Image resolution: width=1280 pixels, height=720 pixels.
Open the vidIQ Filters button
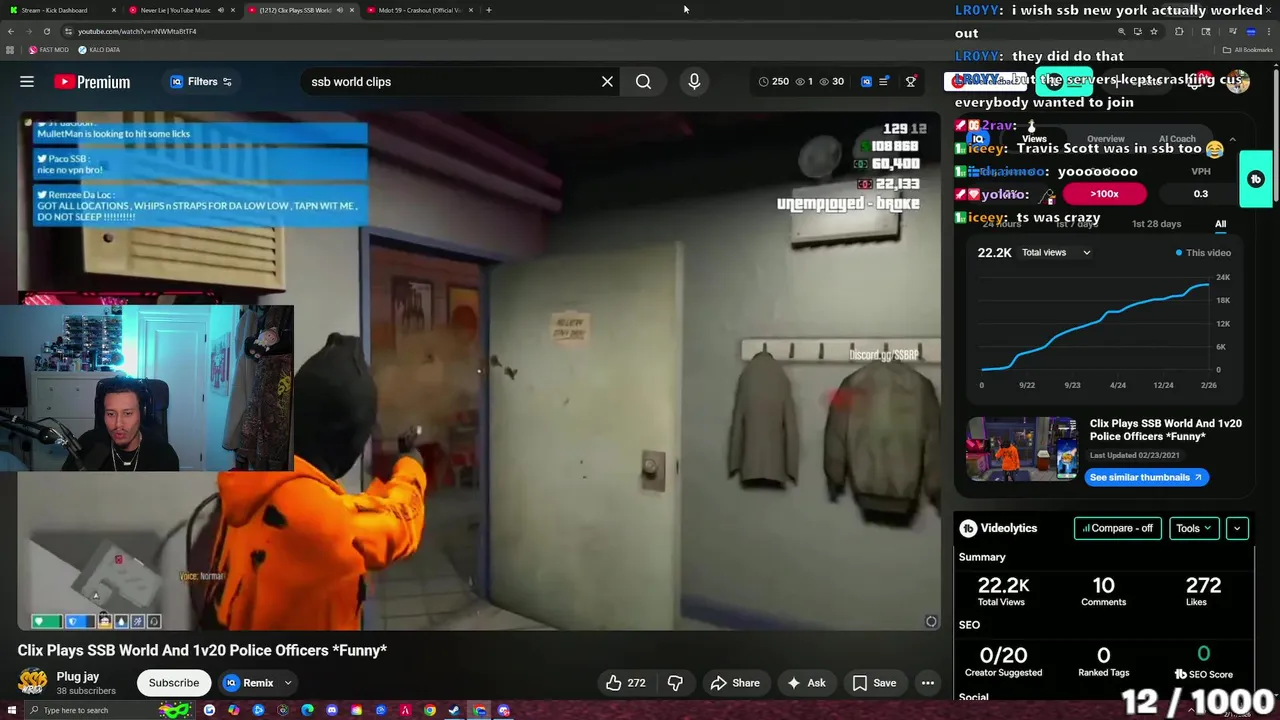click(x=201, y=82)
